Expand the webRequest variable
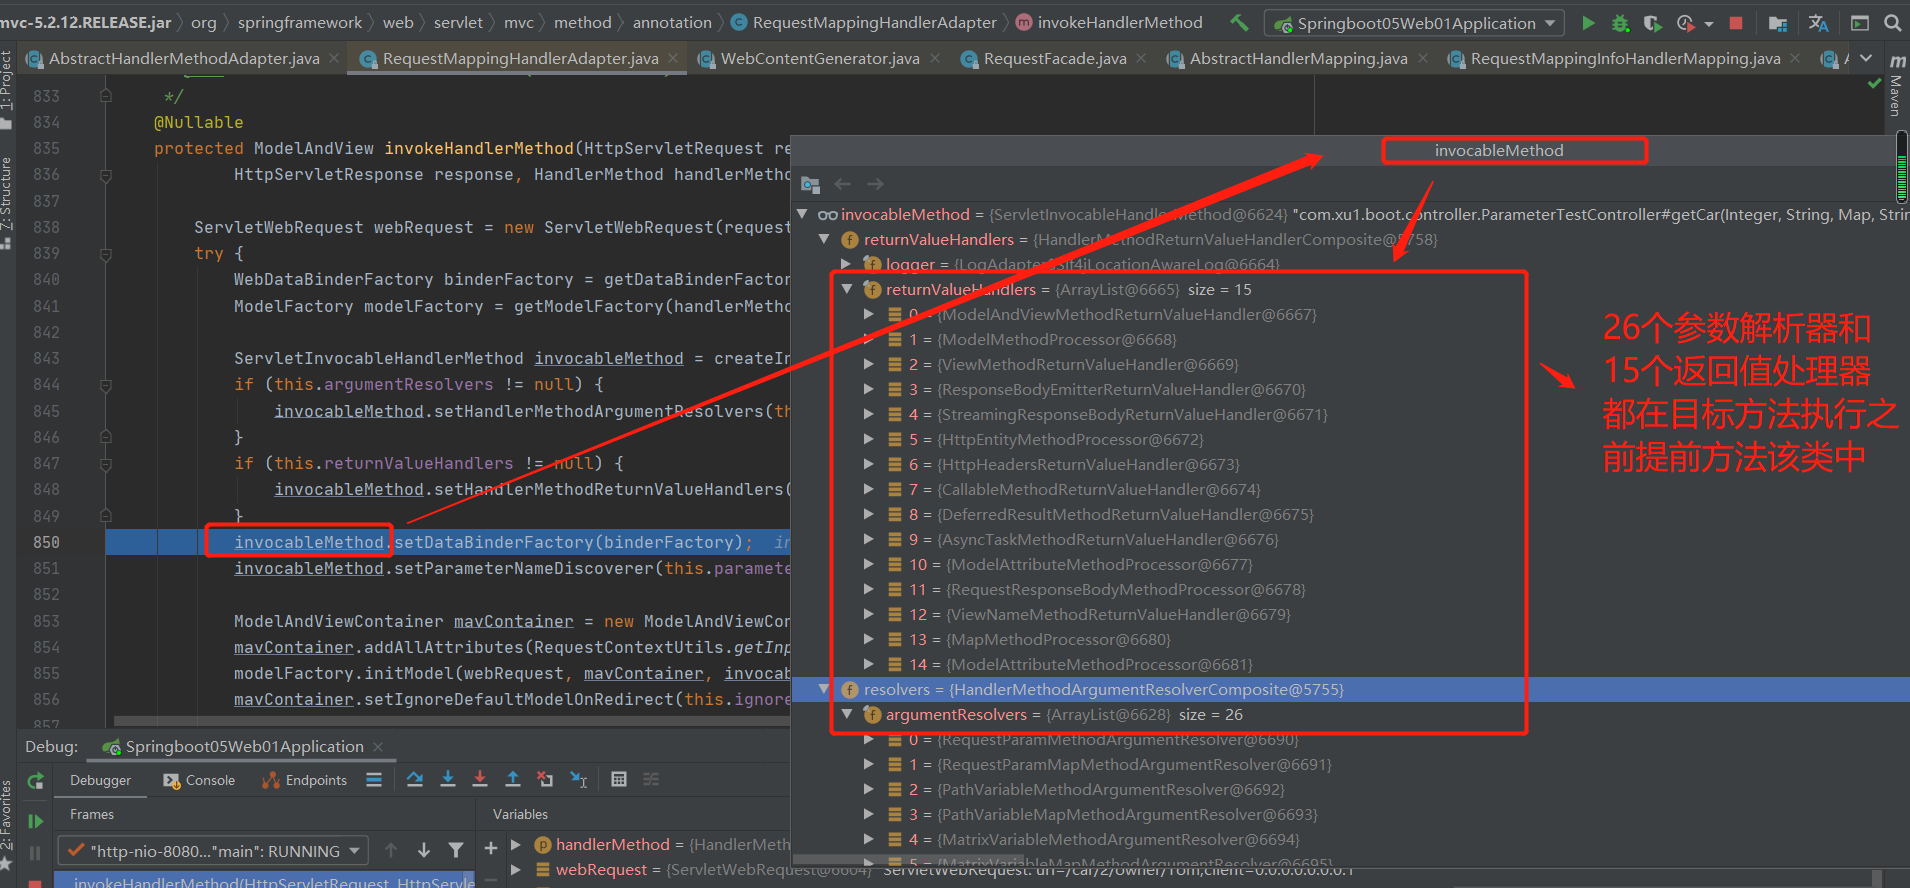Screen dimensions: 1910x888 (516, 869)
